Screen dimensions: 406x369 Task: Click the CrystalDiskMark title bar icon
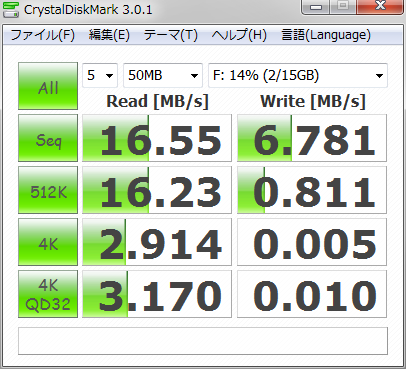tap(10, 9)
